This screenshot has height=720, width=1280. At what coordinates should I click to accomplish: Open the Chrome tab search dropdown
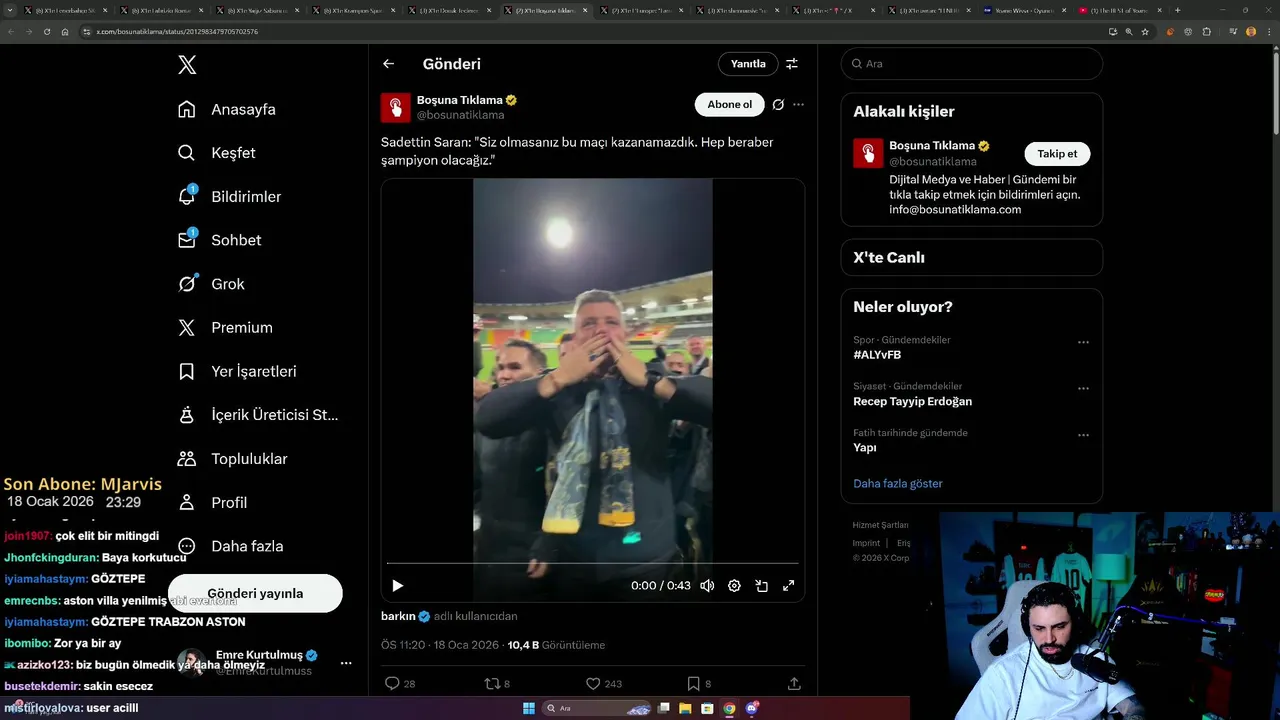11,10
